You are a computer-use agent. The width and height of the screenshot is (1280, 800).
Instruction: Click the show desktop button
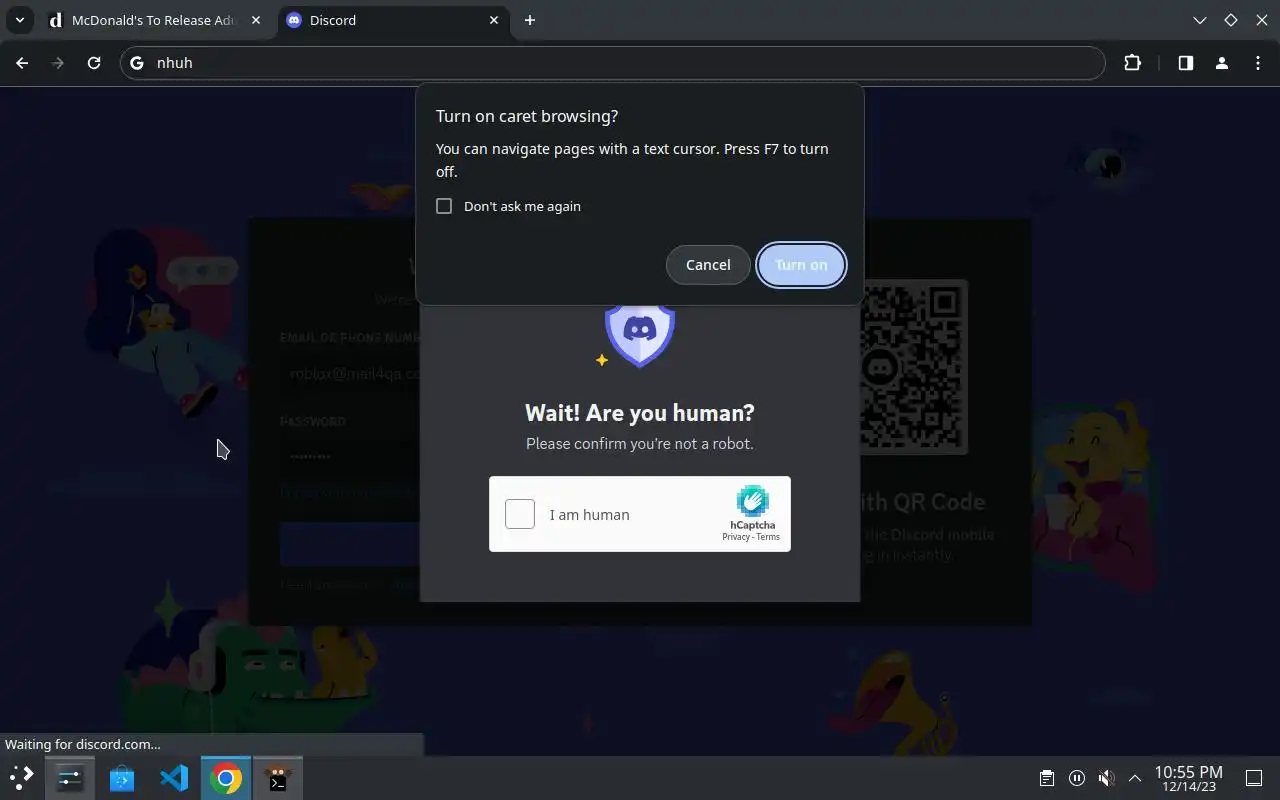[1254, 778]
